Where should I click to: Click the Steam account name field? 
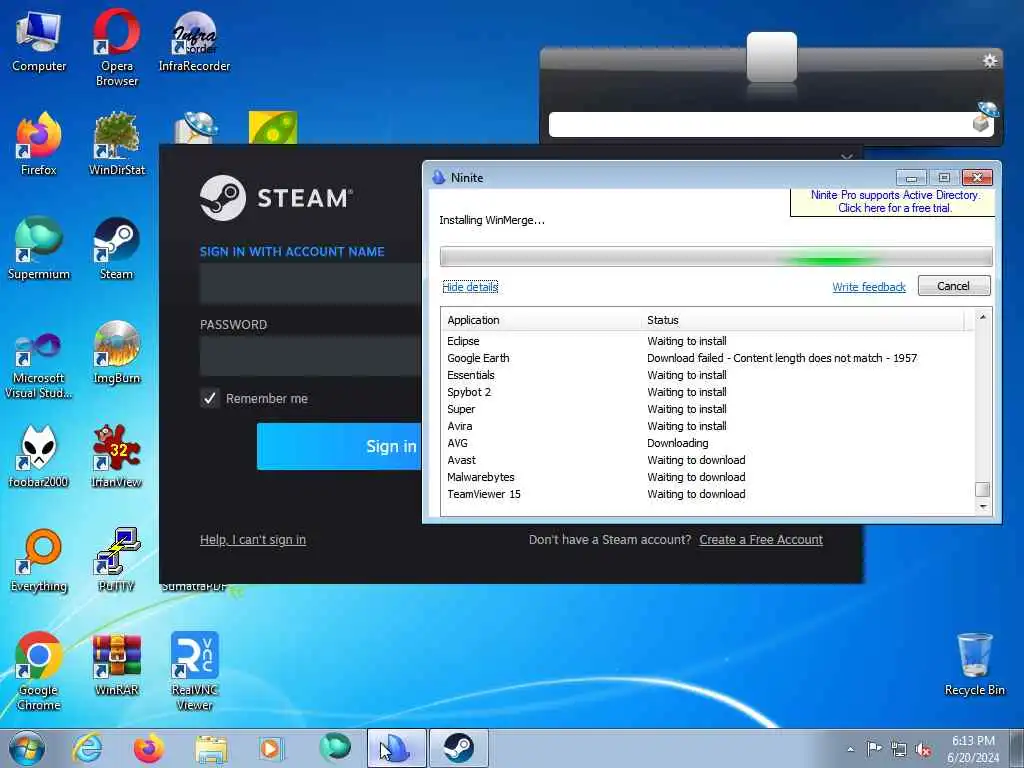click(310, 283)
